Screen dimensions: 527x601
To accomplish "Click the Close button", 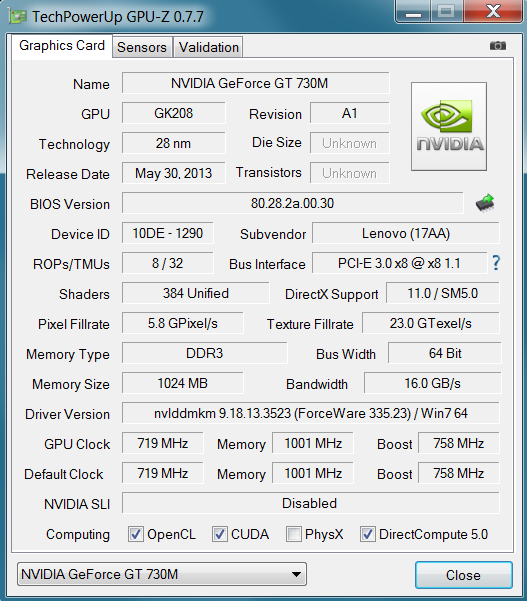I will [x=463, y=575].
